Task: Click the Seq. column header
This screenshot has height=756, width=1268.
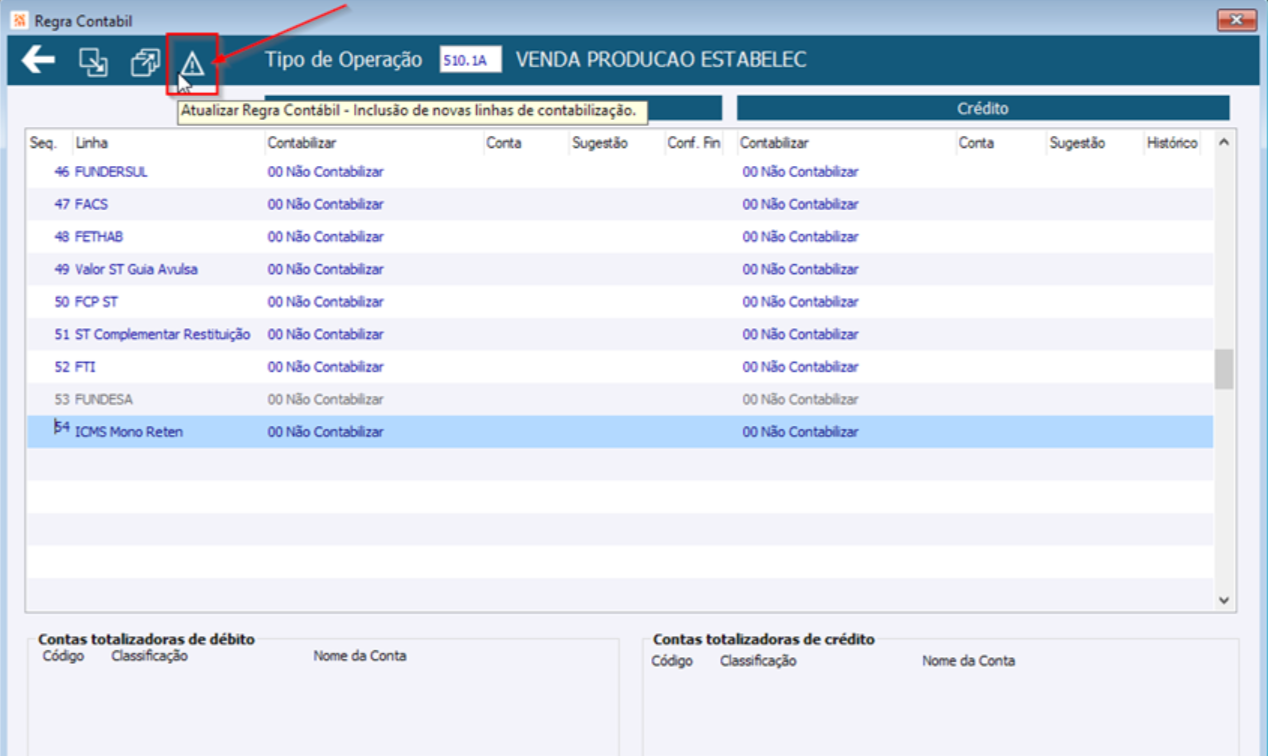Action: click(43, 143)
